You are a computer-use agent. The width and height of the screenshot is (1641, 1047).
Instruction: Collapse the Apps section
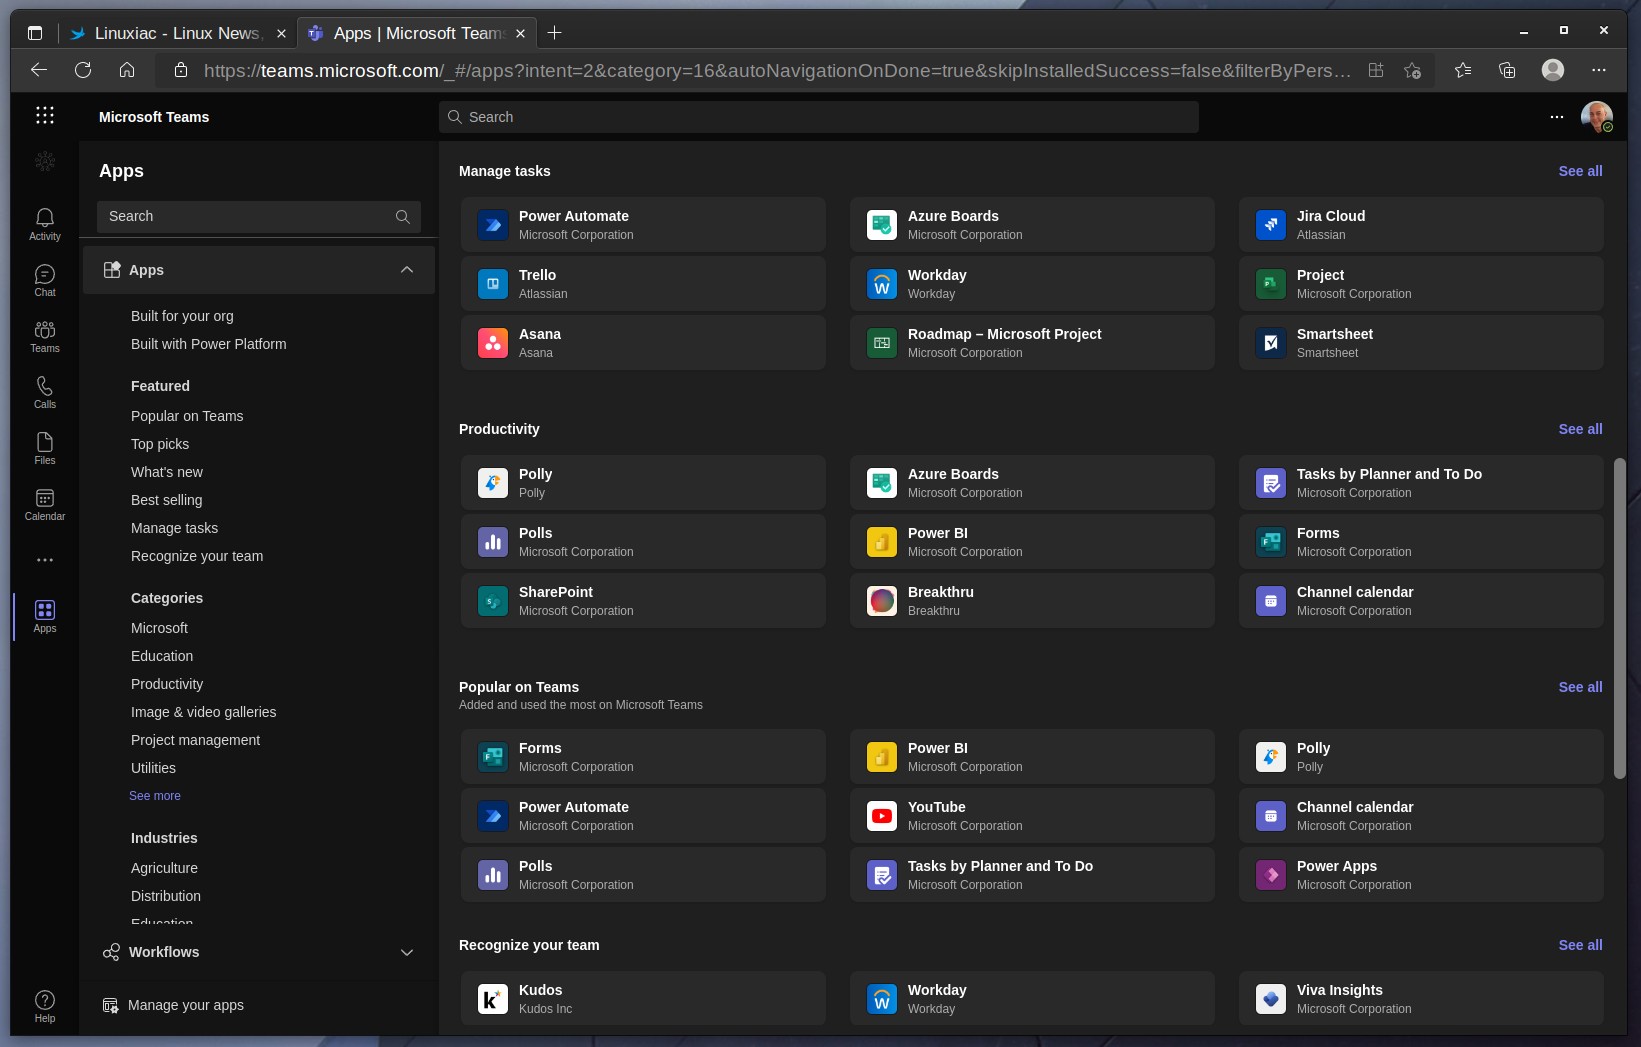407,269
